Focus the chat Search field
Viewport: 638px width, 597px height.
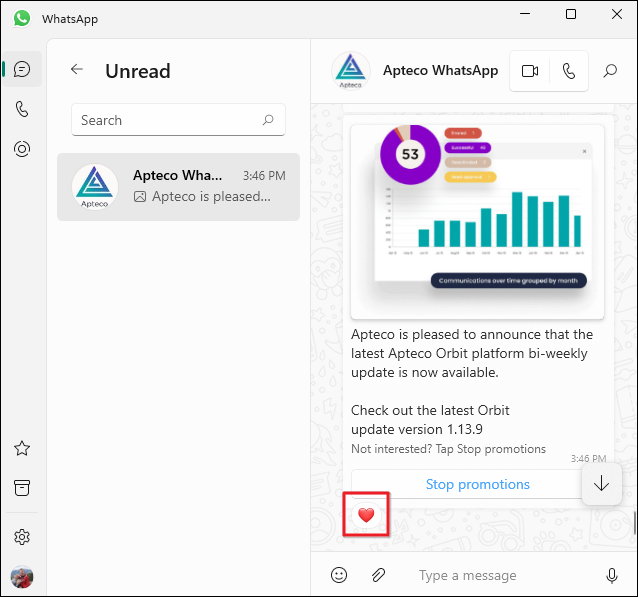click(178, 120)
